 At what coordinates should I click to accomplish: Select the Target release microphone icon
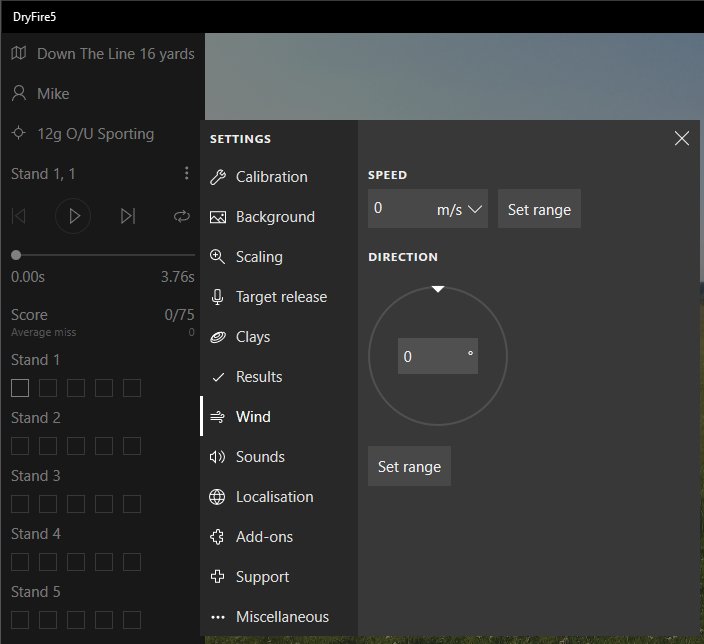218,297
